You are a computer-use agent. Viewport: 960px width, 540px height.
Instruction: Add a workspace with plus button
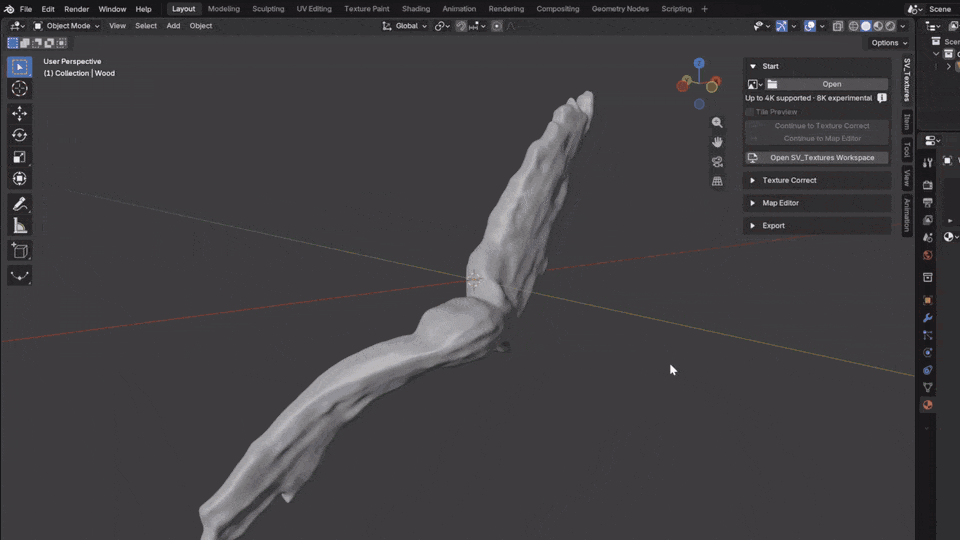(704, 9)
